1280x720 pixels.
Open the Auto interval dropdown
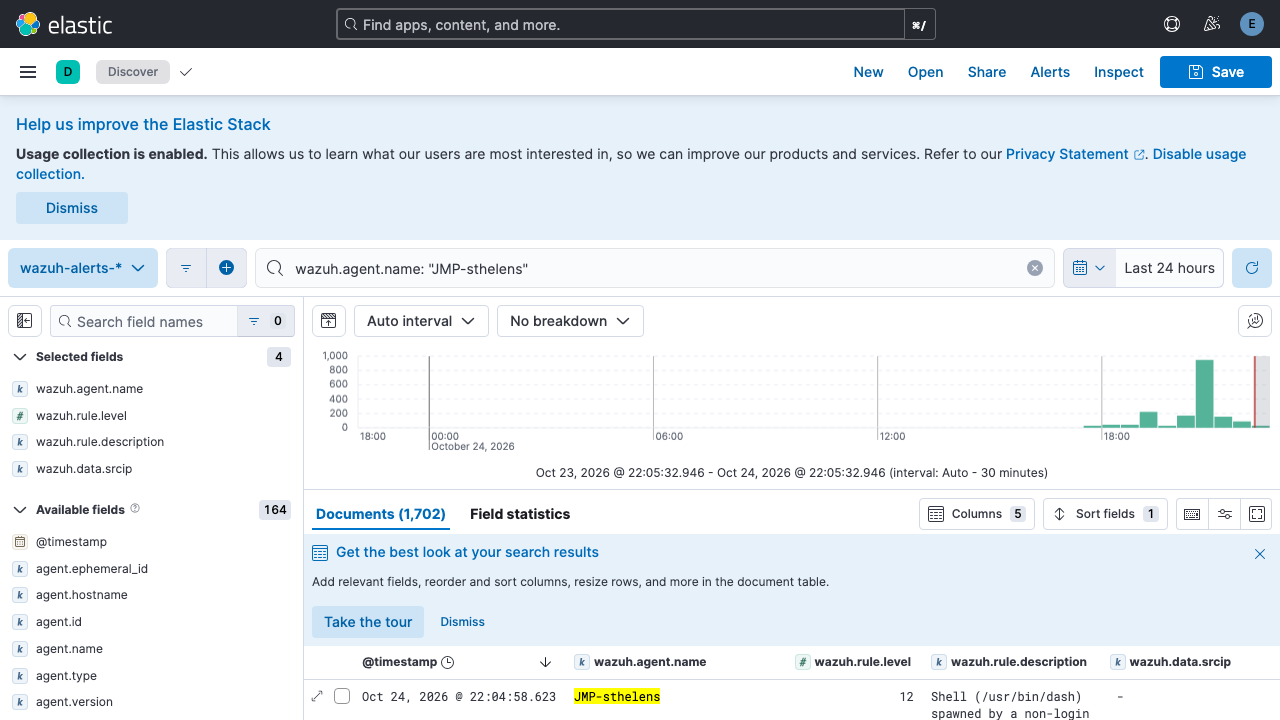point(421,321)
